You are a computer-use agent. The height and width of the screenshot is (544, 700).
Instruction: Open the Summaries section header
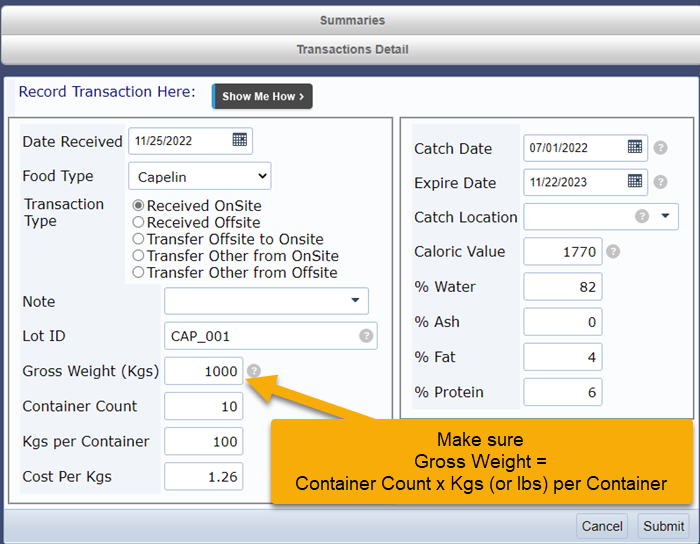point(352,21)
